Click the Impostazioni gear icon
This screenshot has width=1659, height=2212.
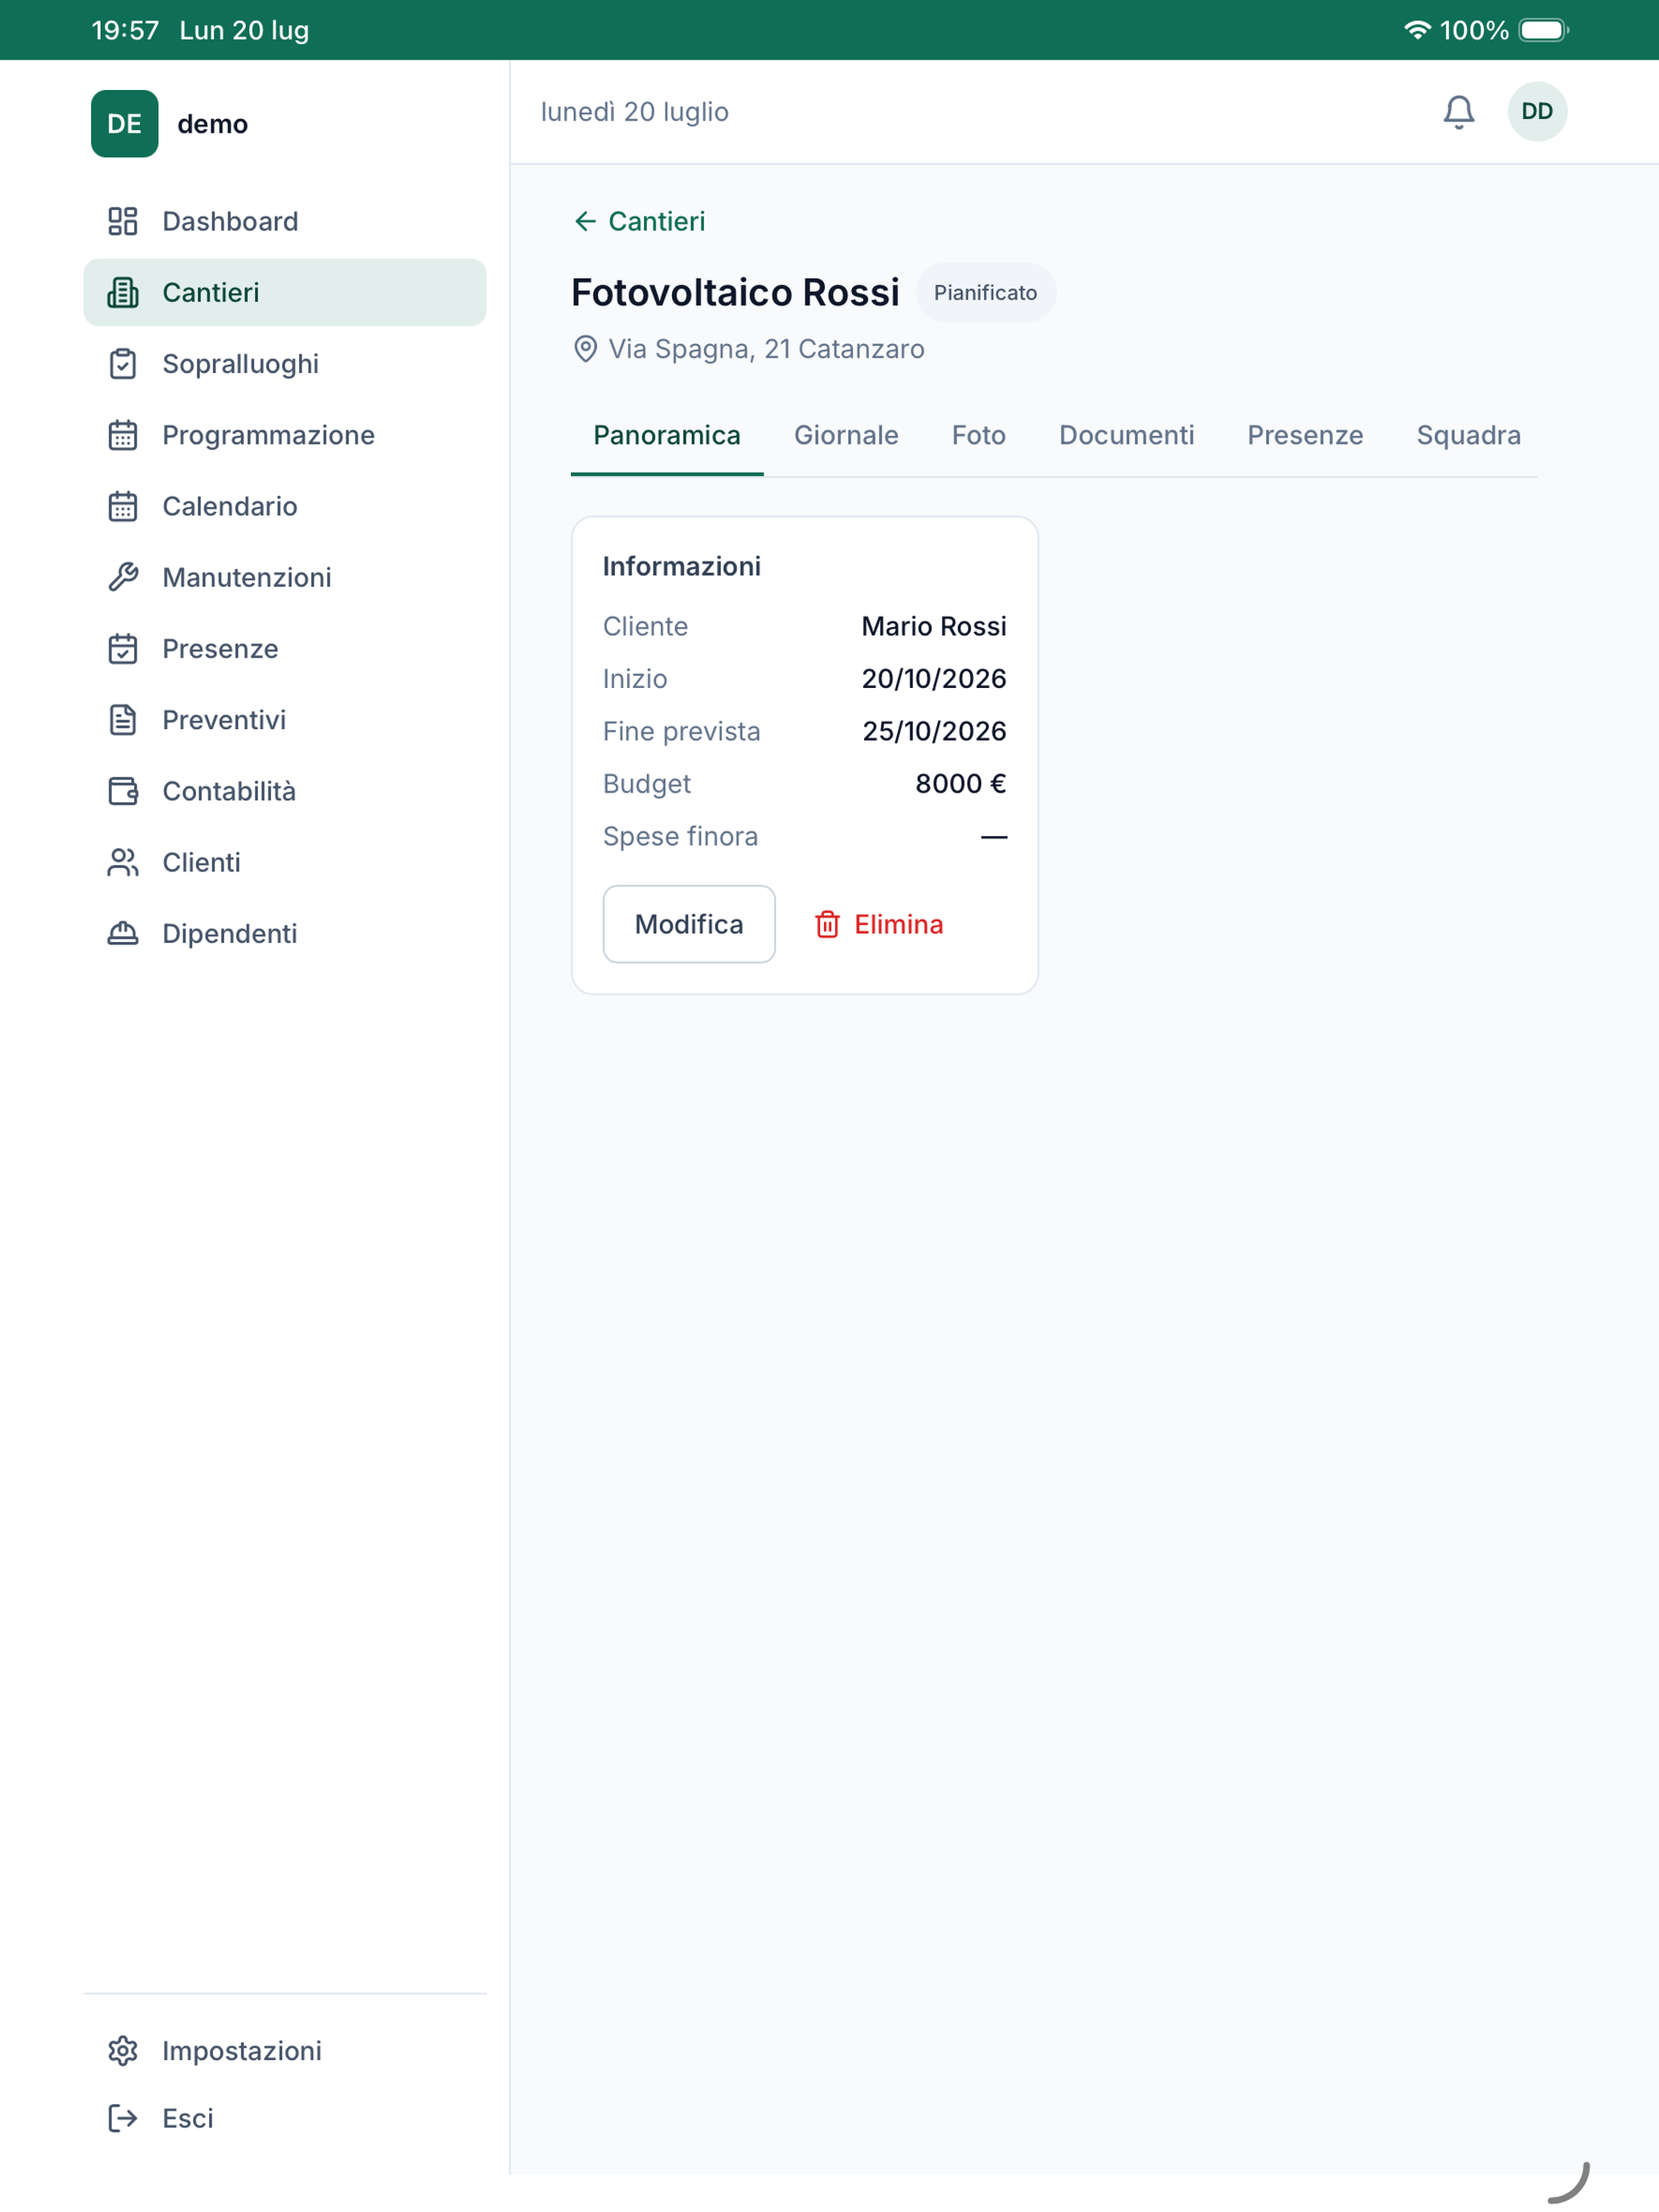[x=122, y=2050]
